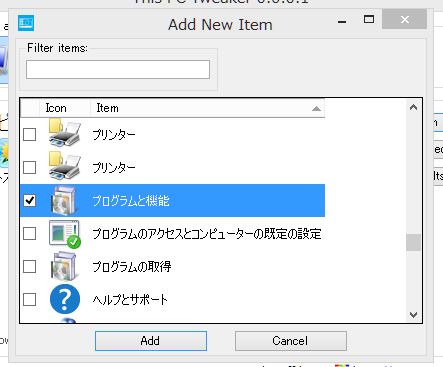This screenshot has width=443, height=367.
Task: Select the プログラムと機能 text
Action: click(x=131, y=201)
